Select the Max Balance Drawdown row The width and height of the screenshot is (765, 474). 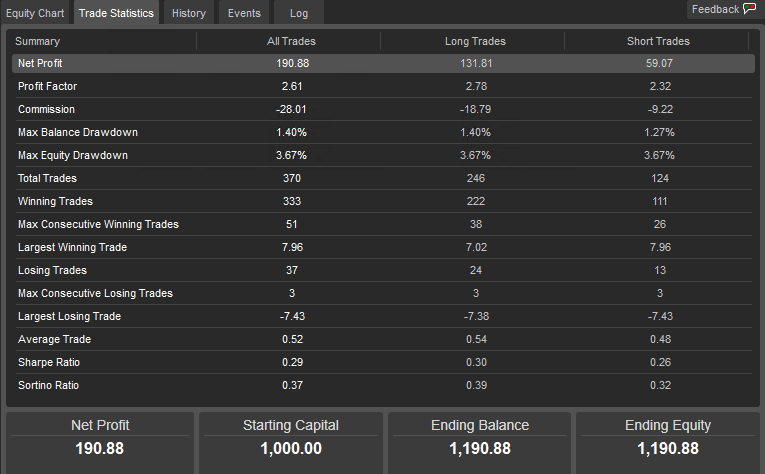tap(383, 132)
